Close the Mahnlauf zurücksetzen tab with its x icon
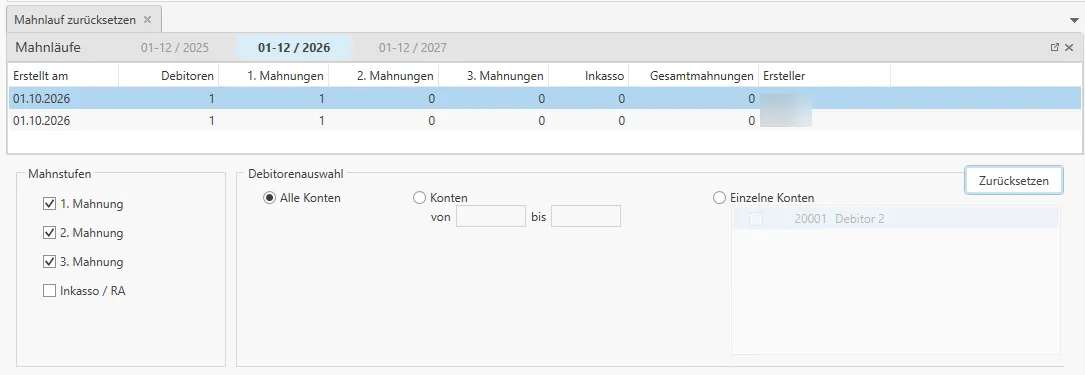The image size is (1085, 375). 147,20
